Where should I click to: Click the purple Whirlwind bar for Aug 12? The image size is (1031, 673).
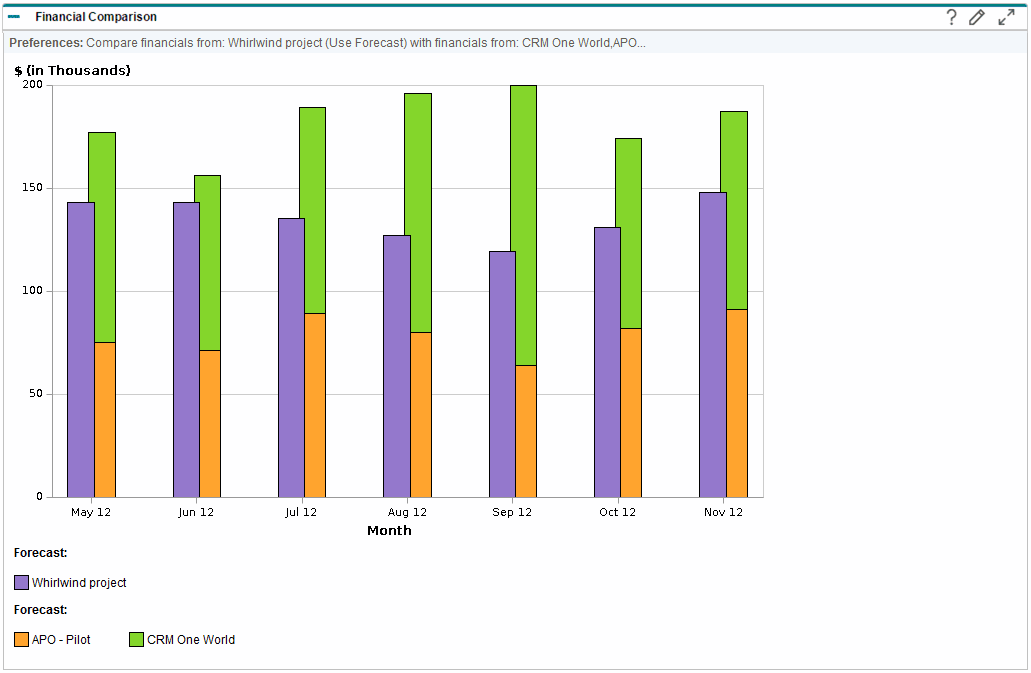[x=396, y=366]
